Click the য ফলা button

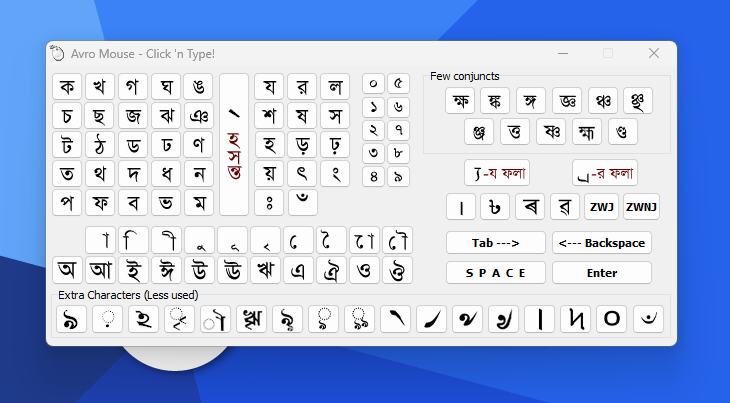[x=497, y=173]
